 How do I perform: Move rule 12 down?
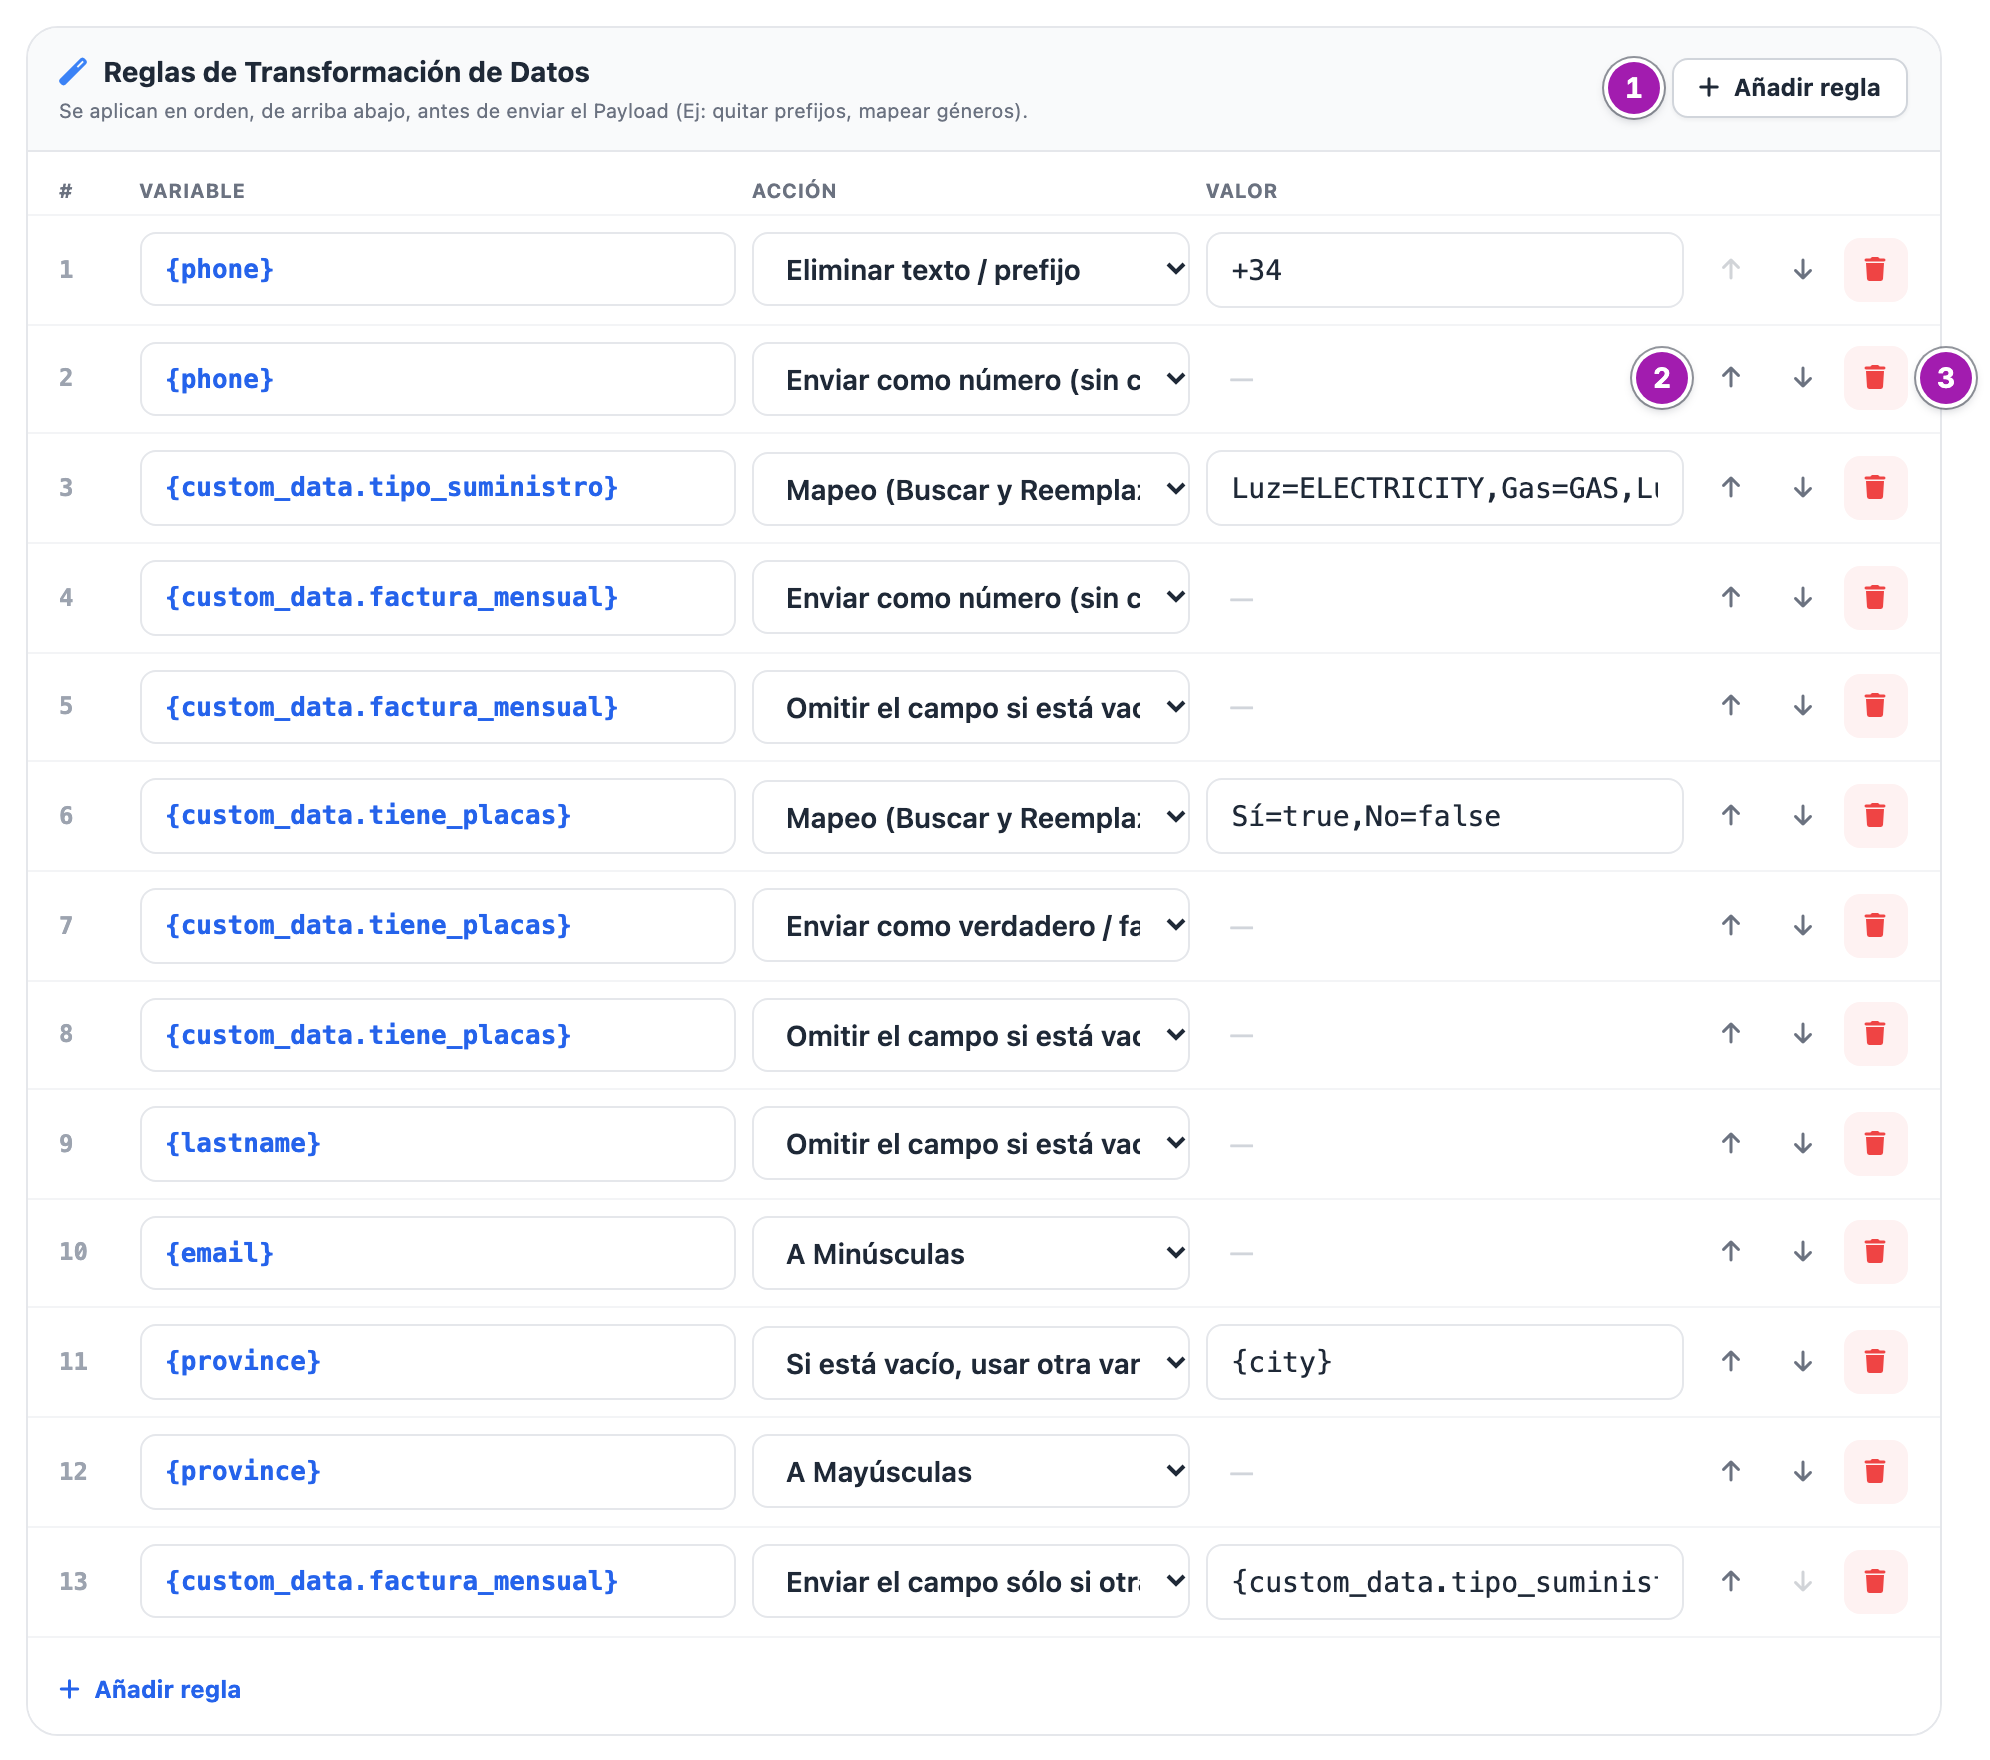coord(1803,1472)
